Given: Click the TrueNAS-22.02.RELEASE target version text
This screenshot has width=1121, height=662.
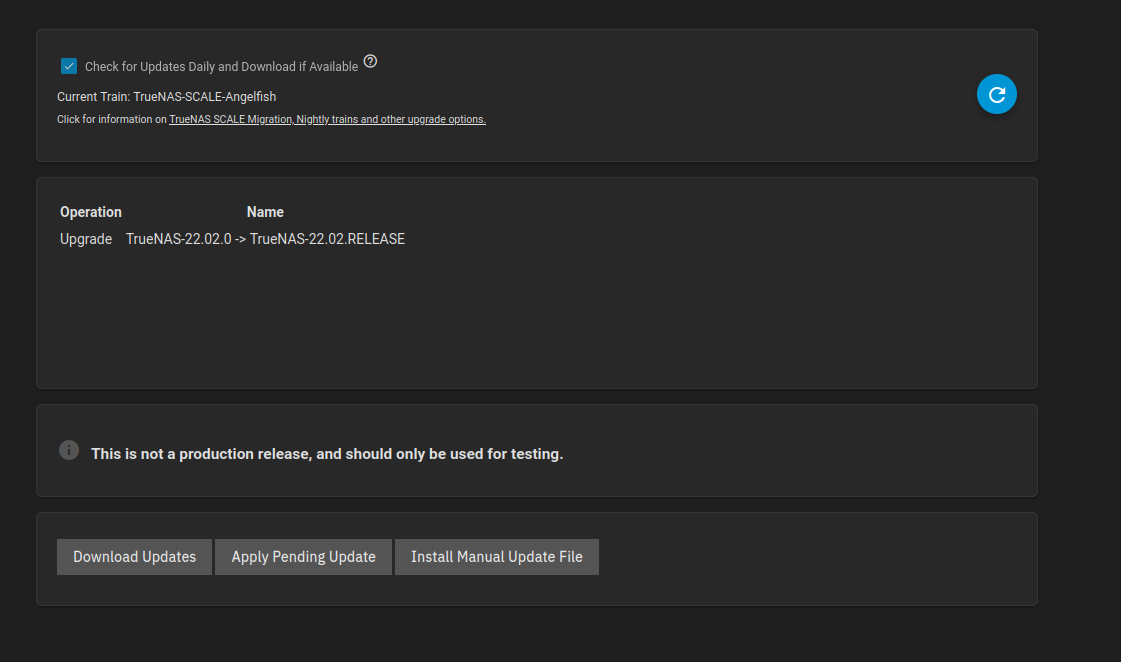Looking at the screenshot, I should point(327,239).
